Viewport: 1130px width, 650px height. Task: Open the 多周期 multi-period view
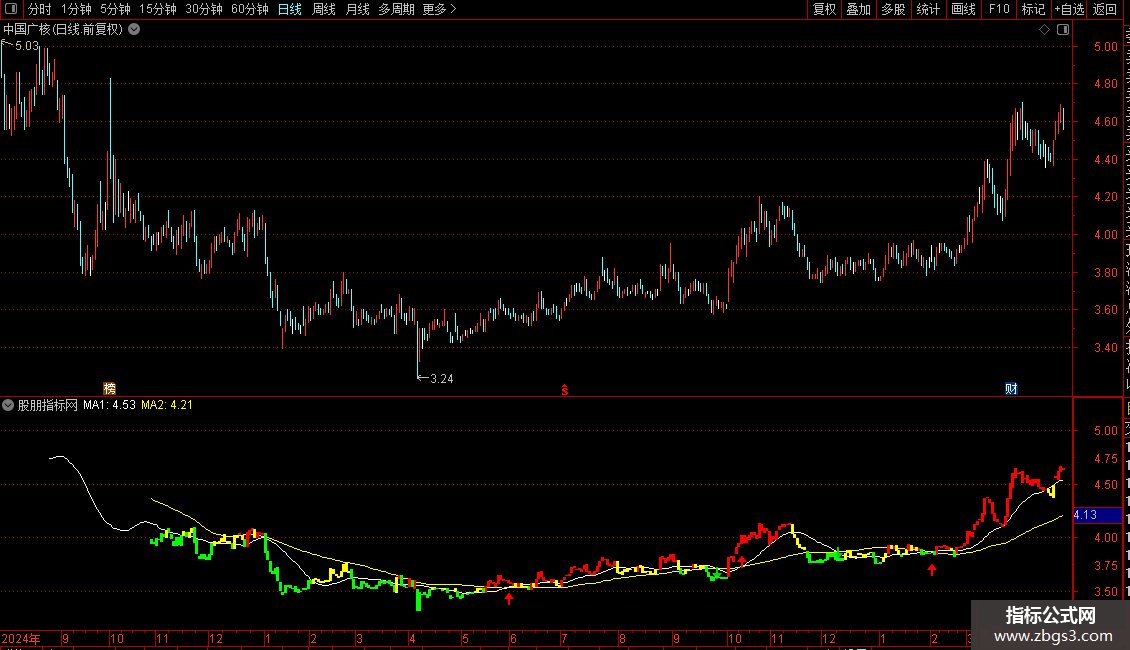396,9
